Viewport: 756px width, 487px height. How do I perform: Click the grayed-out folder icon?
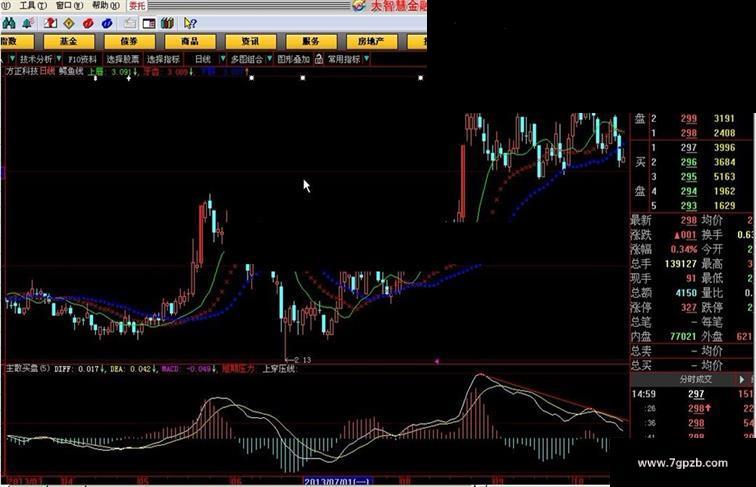coord(130,23)
